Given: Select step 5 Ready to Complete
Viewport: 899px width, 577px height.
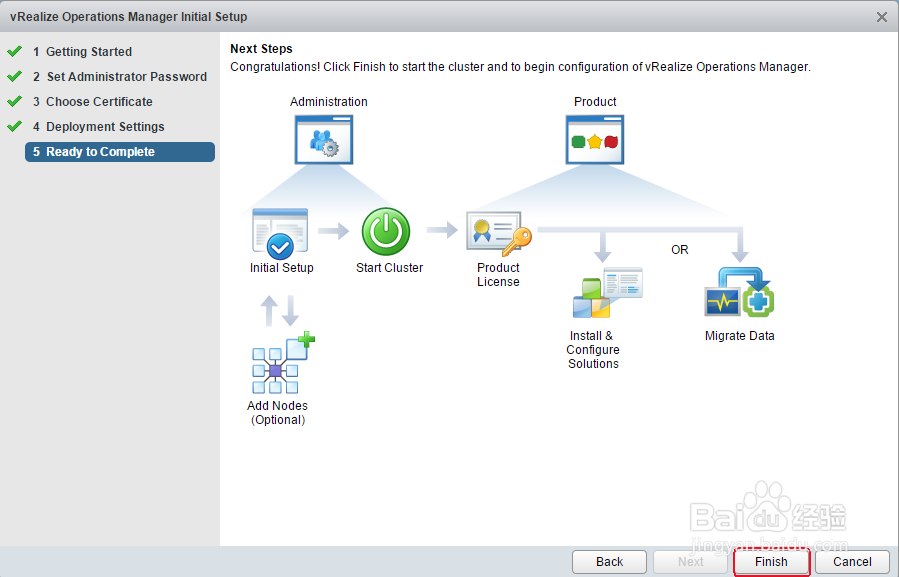Looking at the screenshot, I should [120, 152].
